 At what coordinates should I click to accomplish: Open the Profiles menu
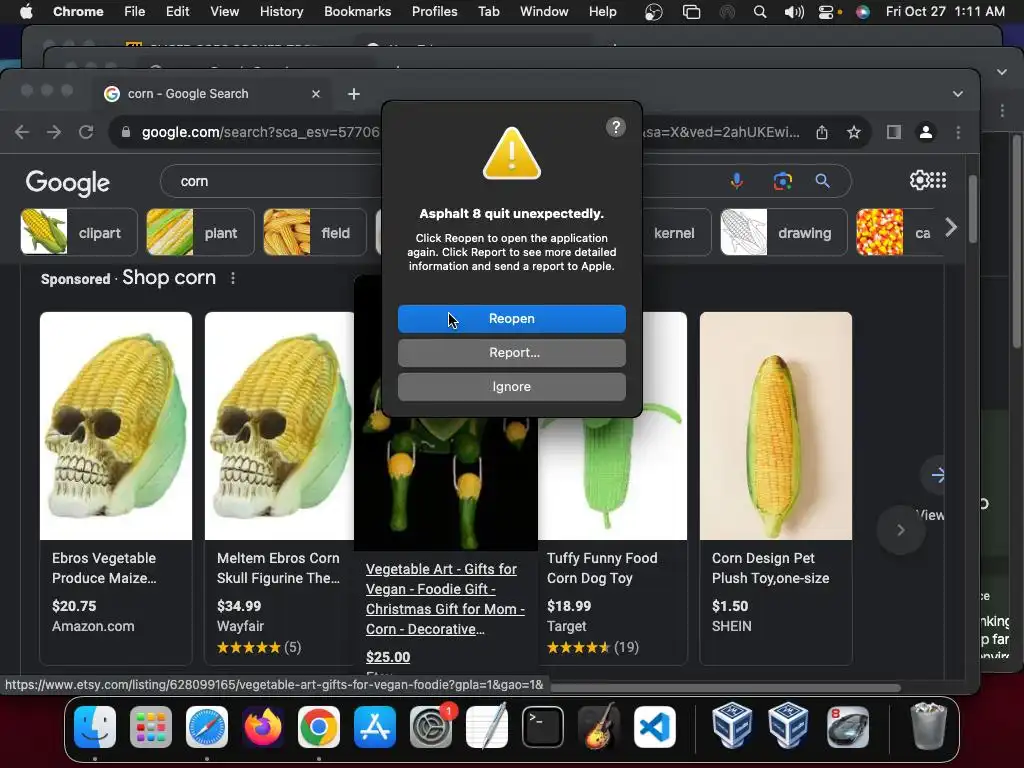pos(434,12)
